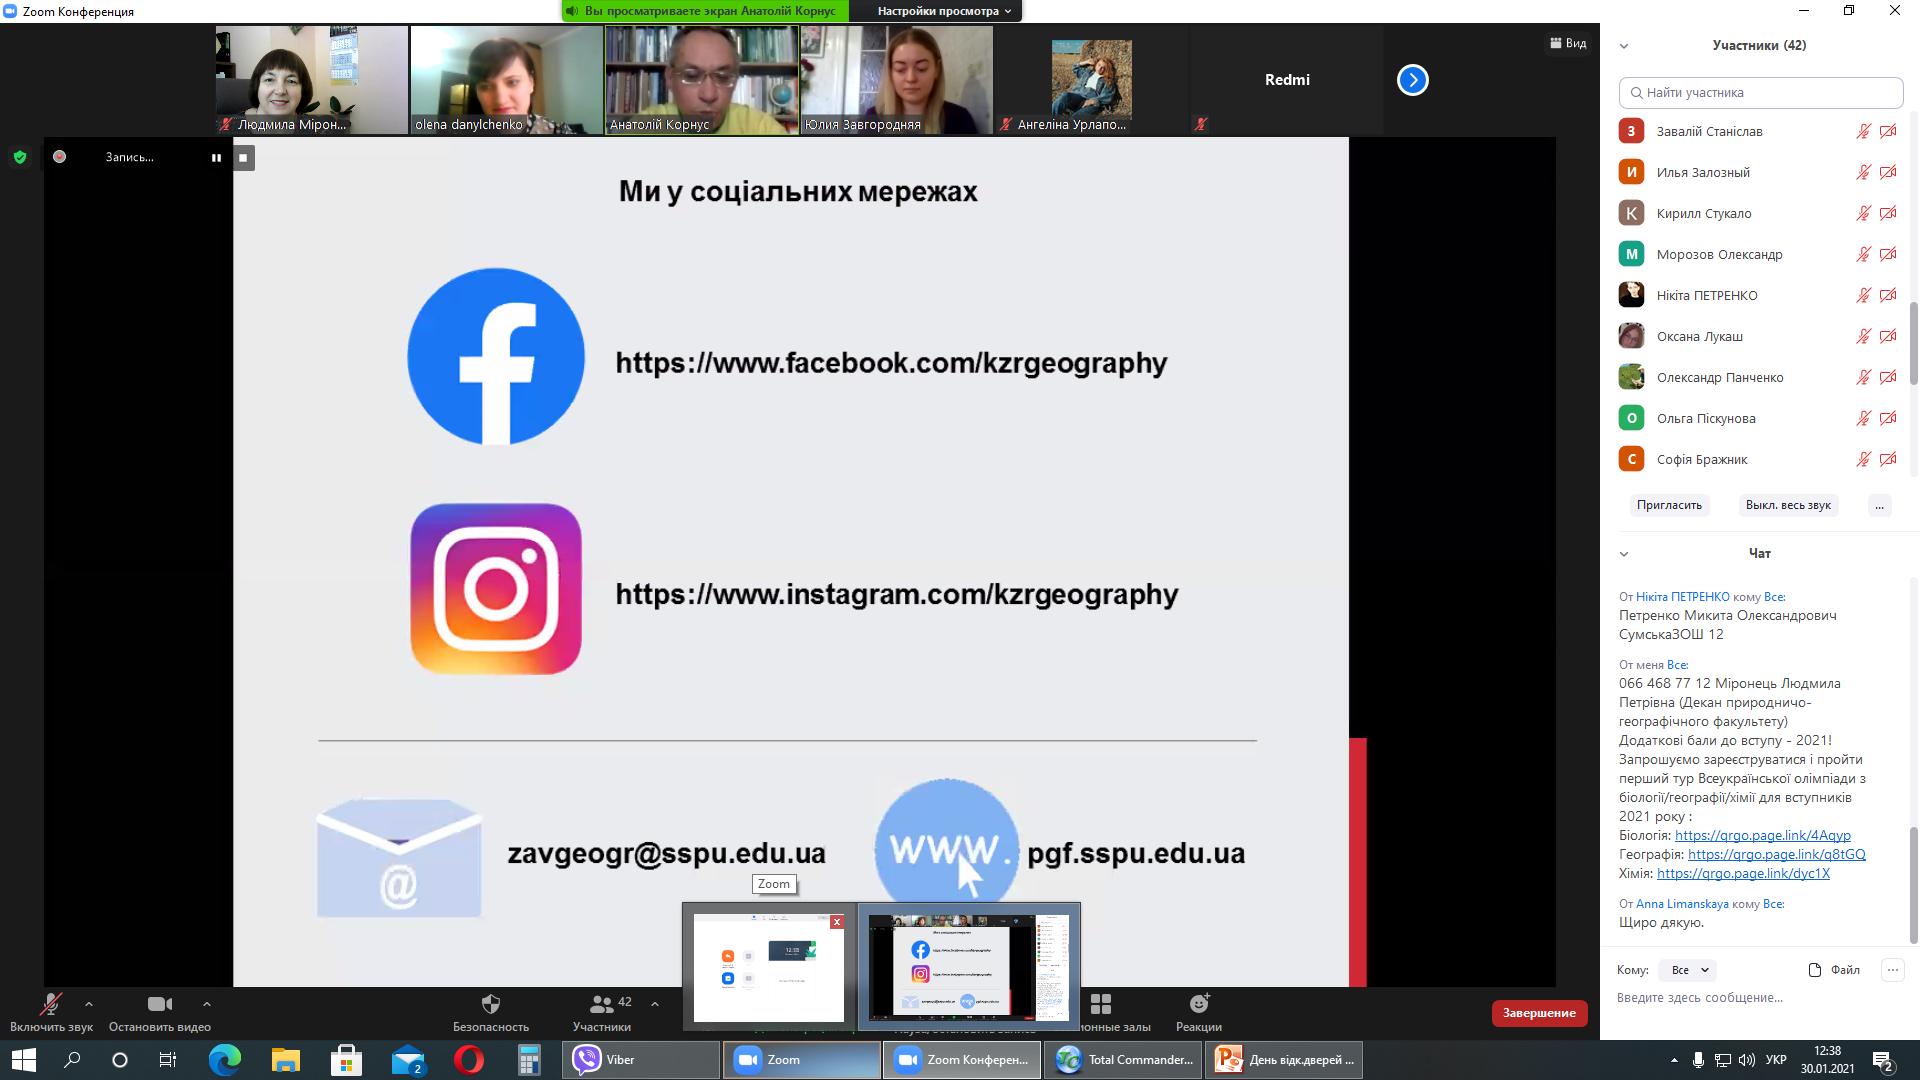Screen dimensions: 1920x1080
Task: Stop camera with Остановить видео button
Action: click(160, 1012)
